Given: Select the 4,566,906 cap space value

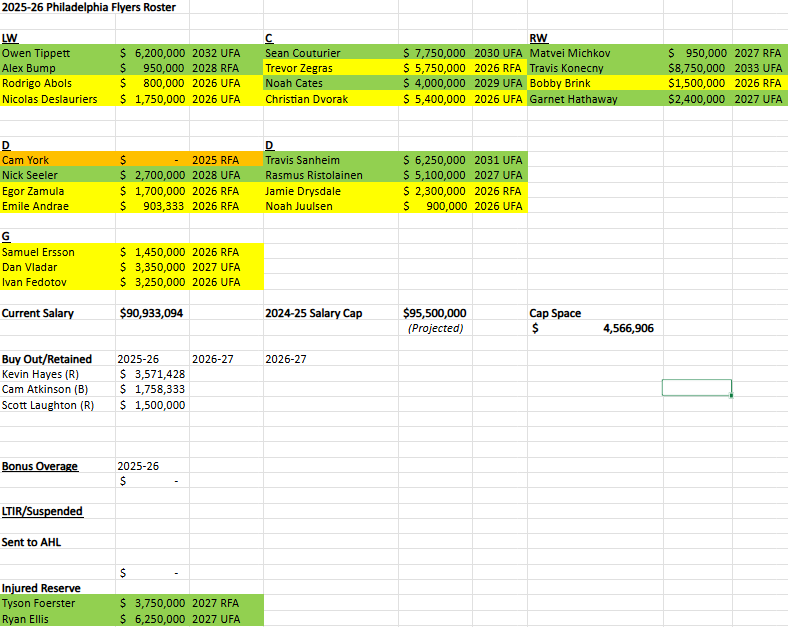Looking at the screenshot, I should coord(595,328).
